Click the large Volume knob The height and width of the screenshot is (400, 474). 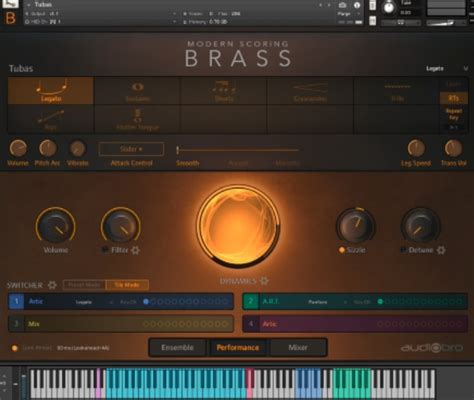pyautogui.click(x=55, y=226)
